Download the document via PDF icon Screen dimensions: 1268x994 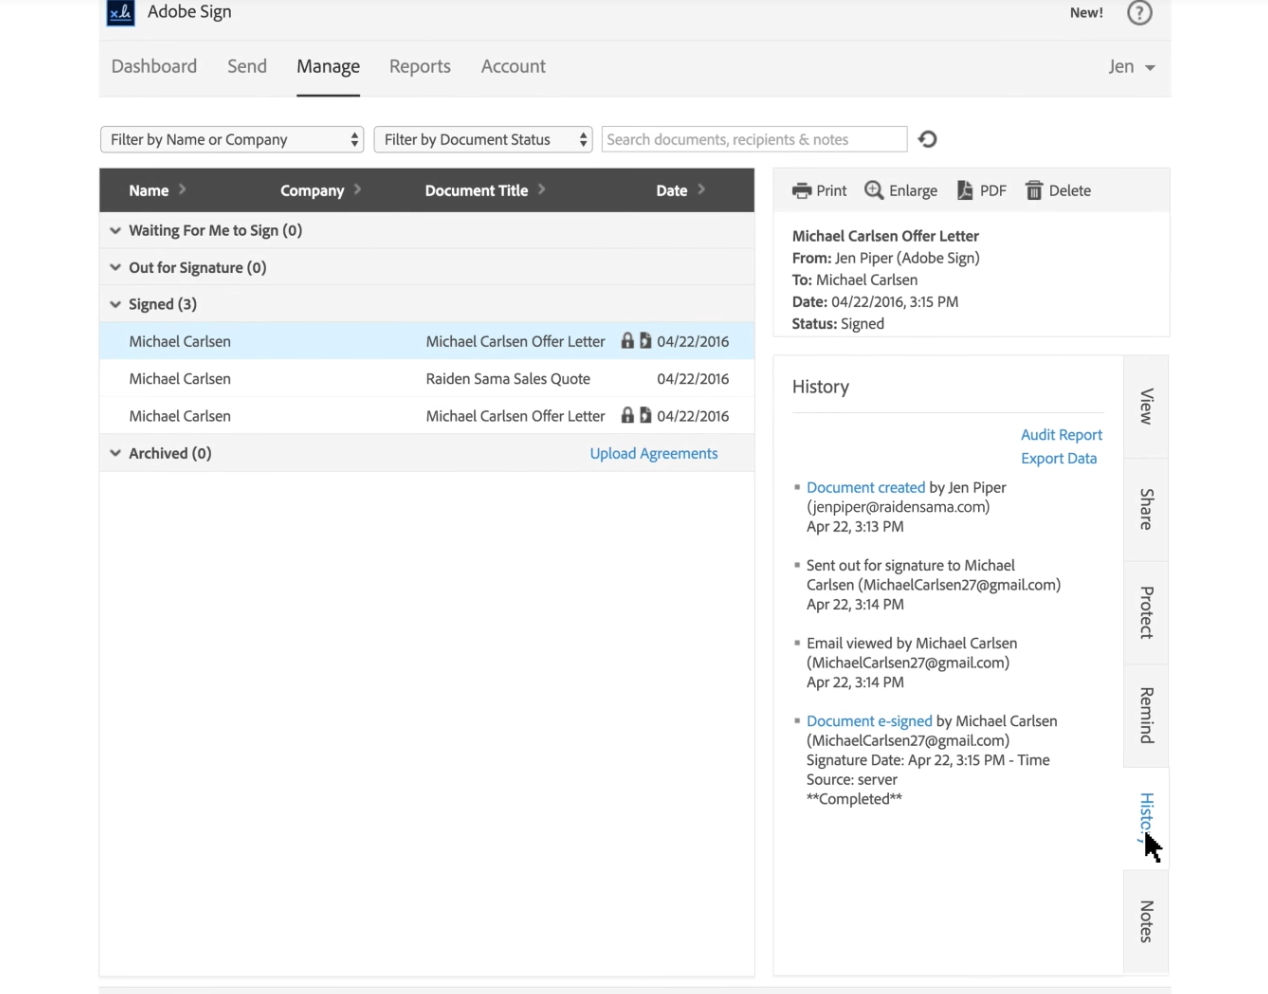coord(965,191)
